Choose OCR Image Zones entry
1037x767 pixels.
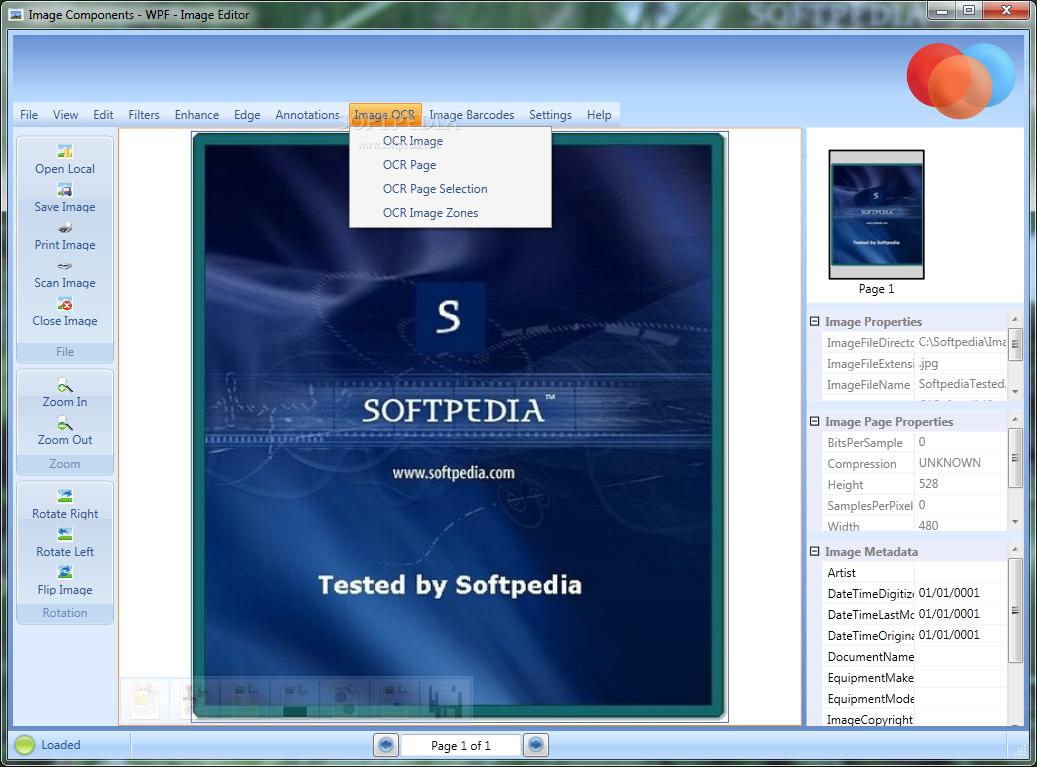coord(450,213)
